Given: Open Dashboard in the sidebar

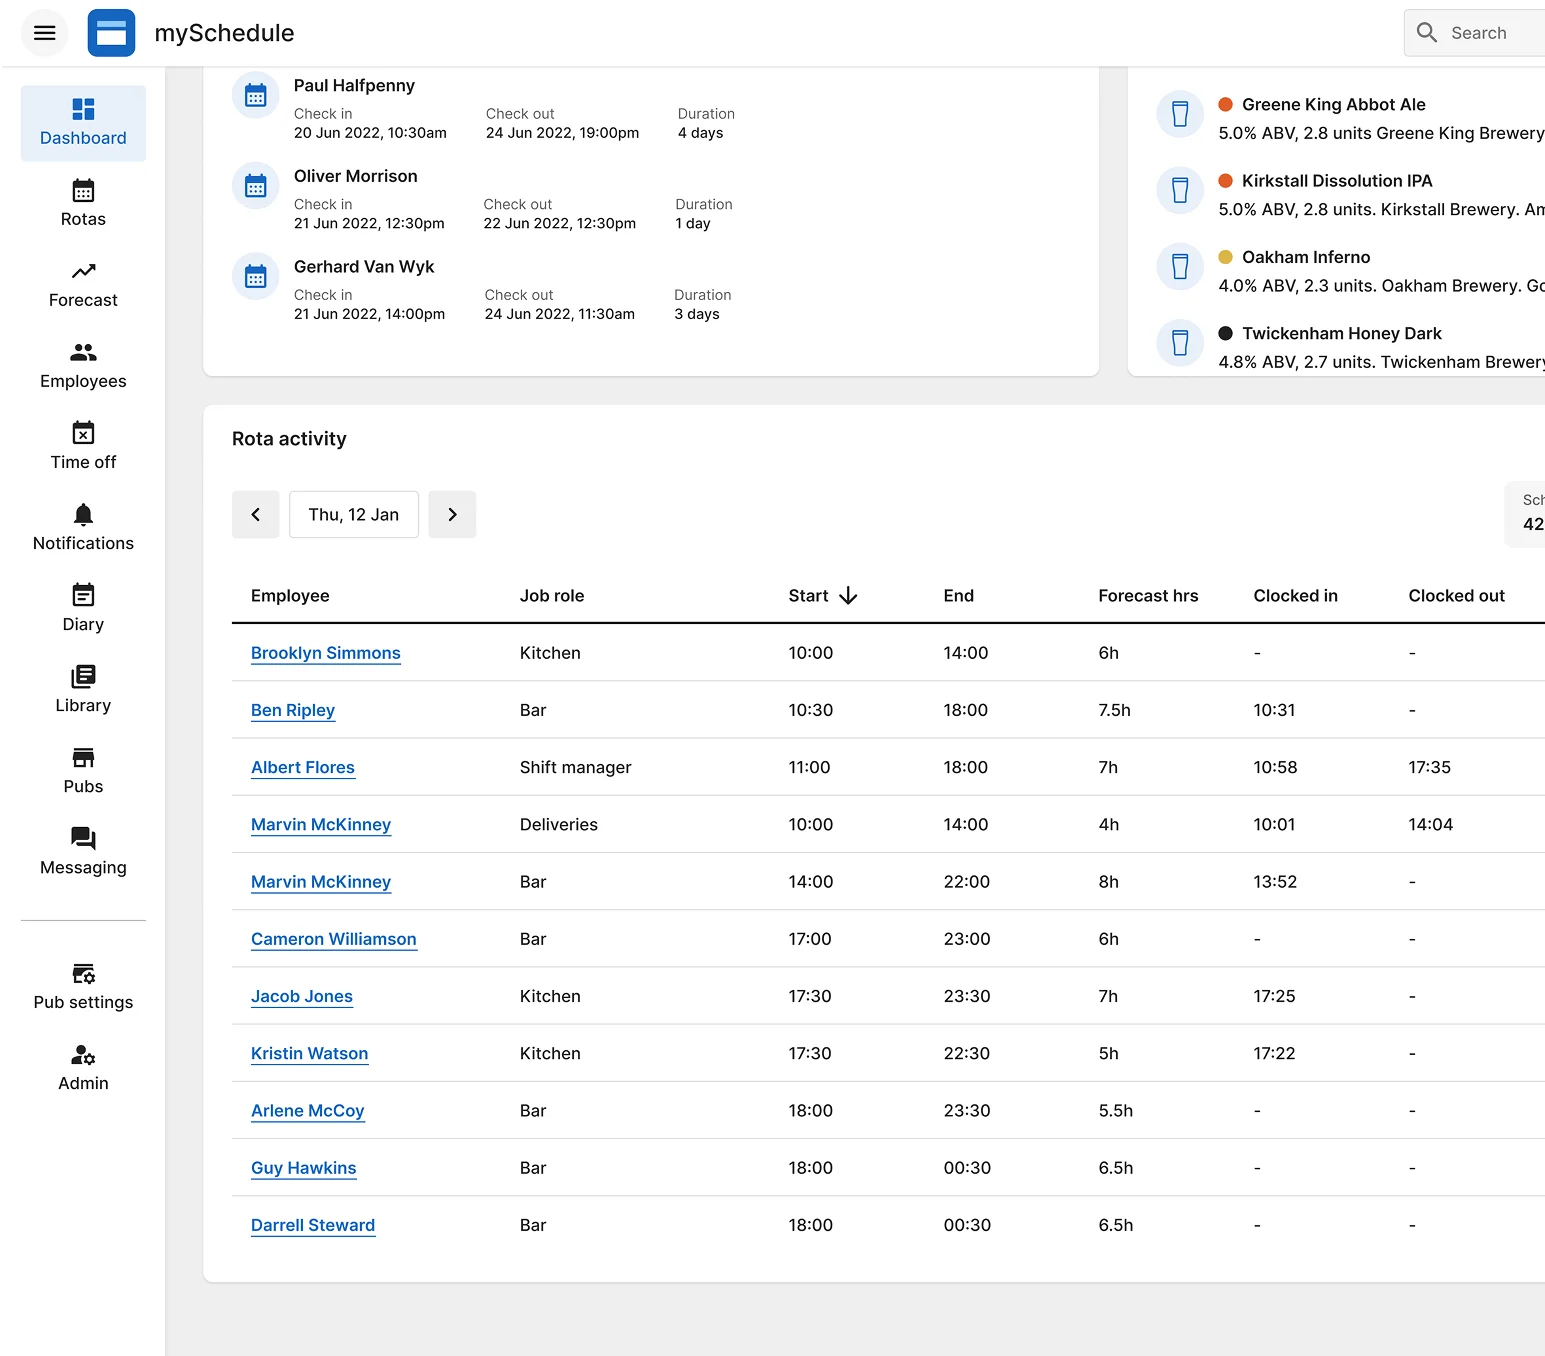Looking at the screenshot, I should [x=83, y=123].
